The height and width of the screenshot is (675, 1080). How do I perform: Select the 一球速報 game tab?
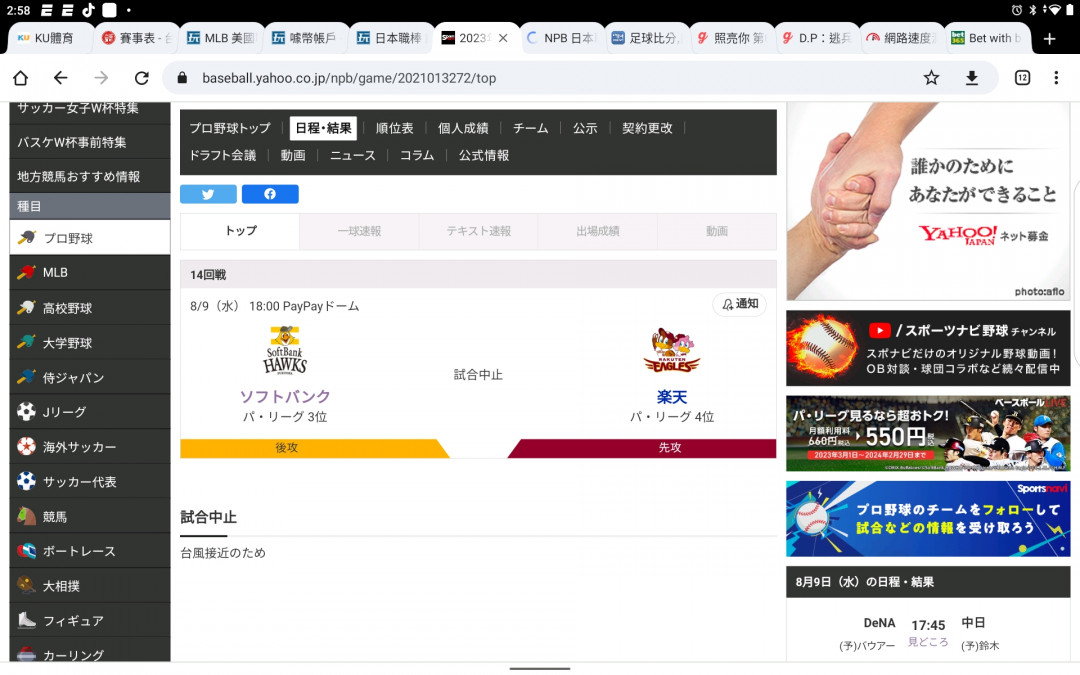point(360,231)
